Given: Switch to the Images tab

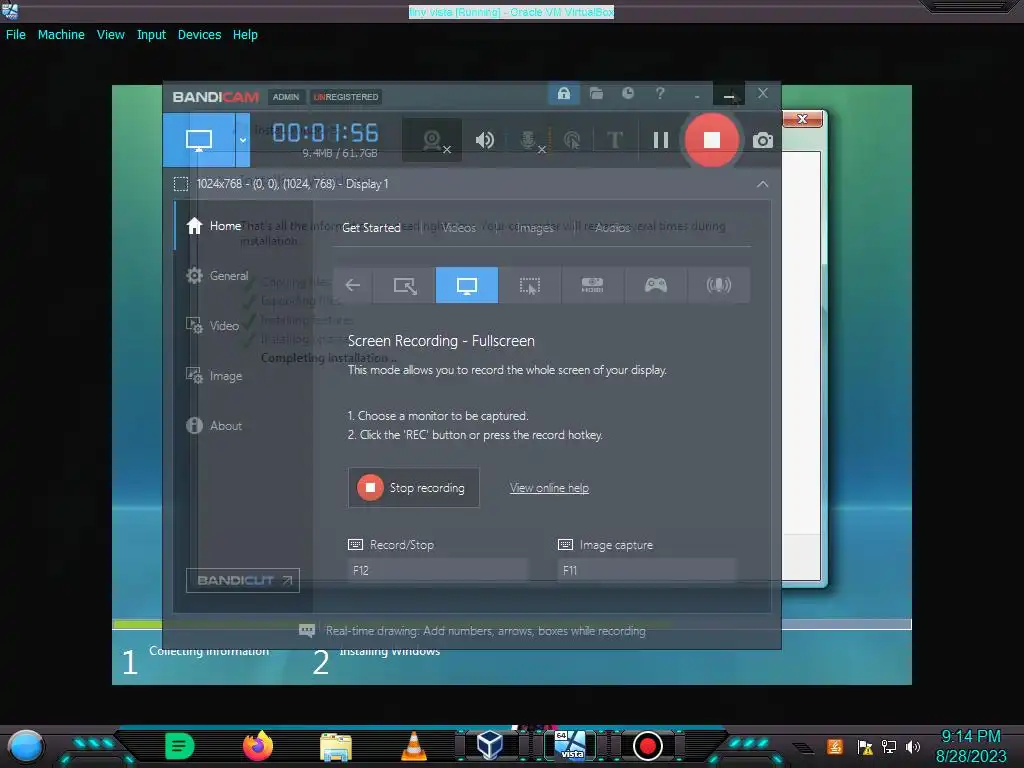Looking at the screenshot, I should click(x=534, y=227).
